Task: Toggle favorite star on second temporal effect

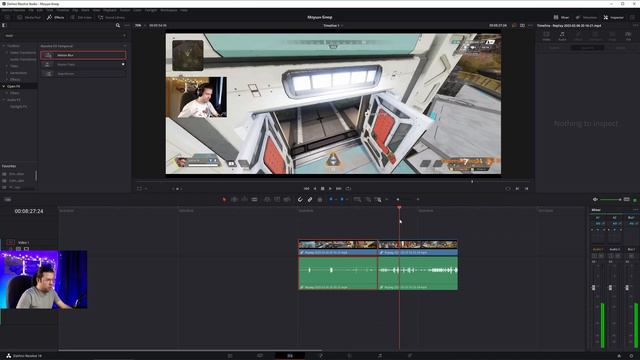Action: point(123,64)
